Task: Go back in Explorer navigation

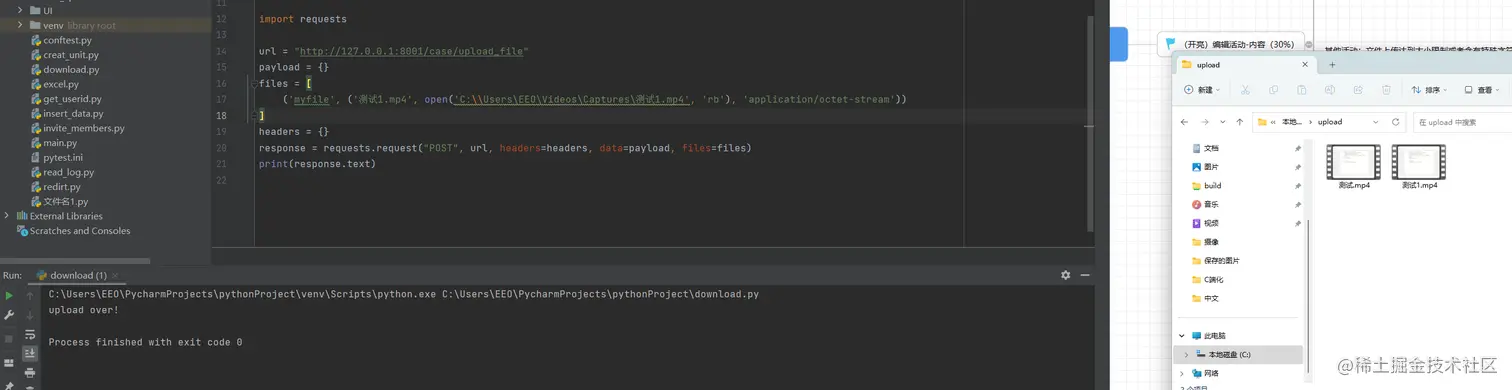Action: click(x=1185, y=122)
